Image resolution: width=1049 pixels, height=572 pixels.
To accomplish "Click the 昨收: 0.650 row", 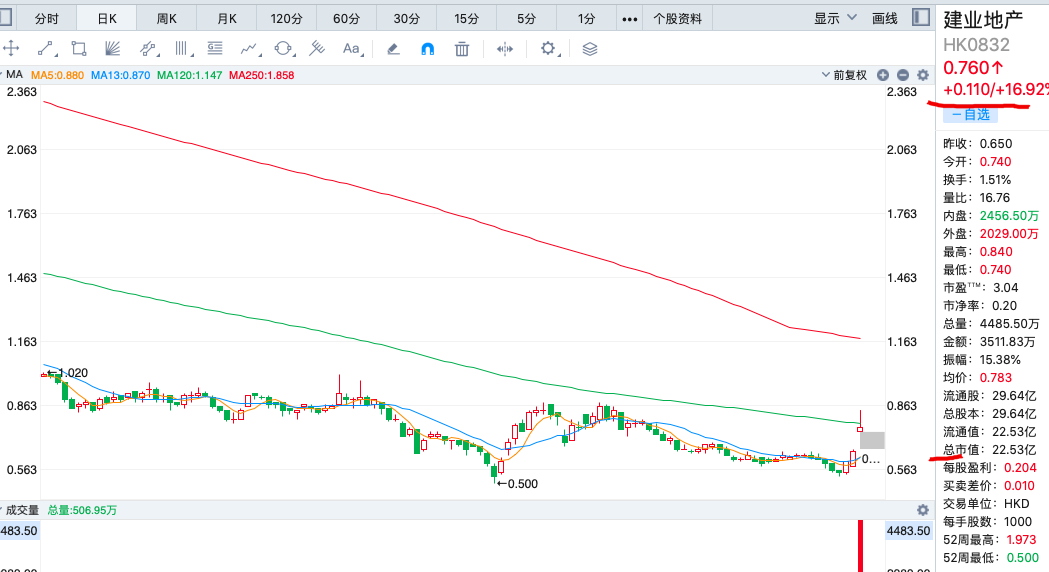I will point(977,143).
